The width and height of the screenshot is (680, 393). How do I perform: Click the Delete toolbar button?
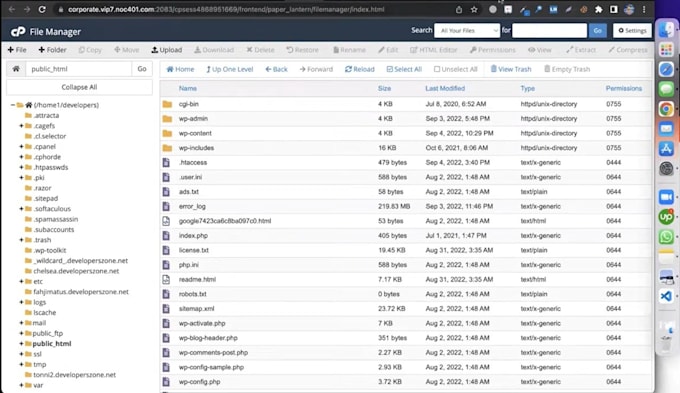point(260,50)
